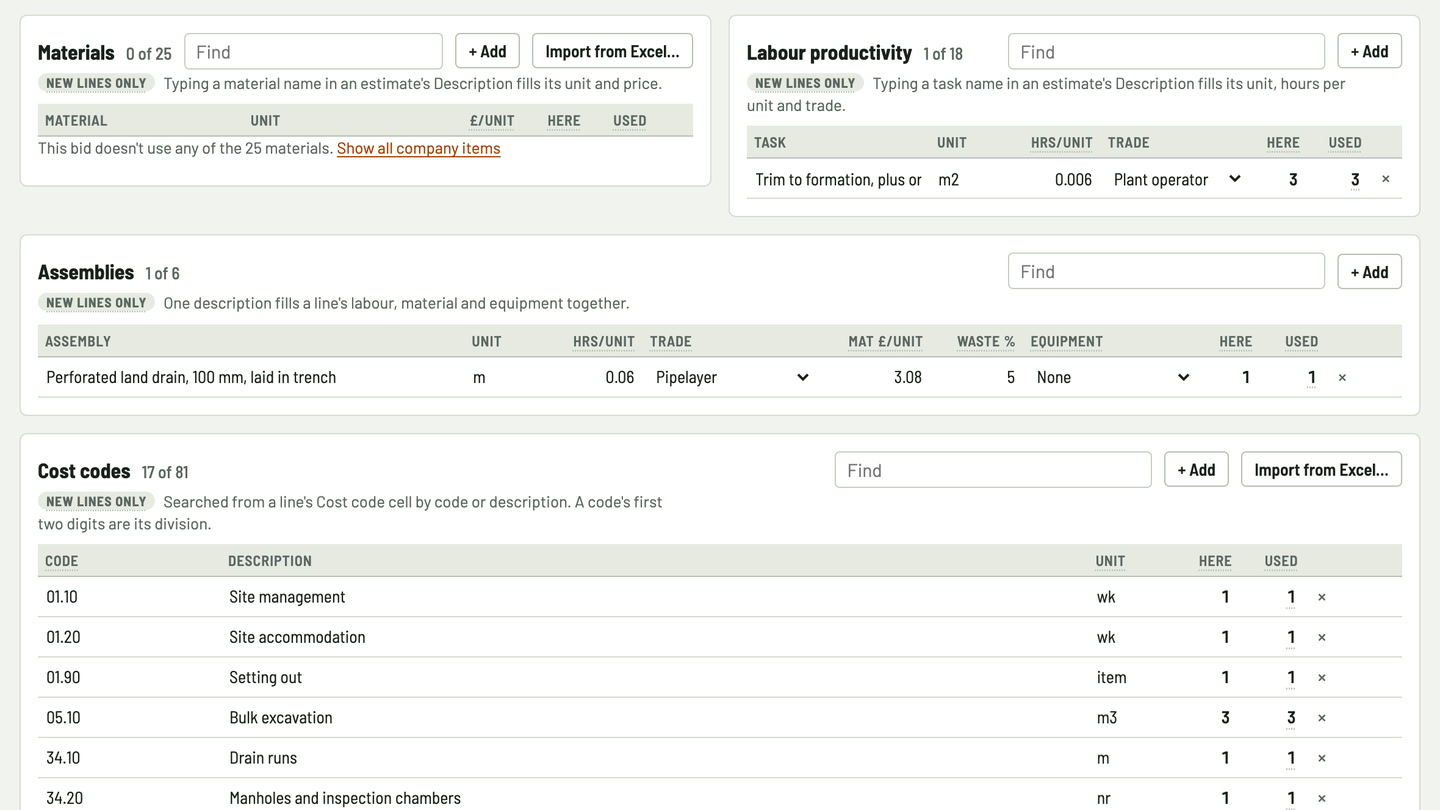The height and width of the screenshot is (810, 1440).
Task: Import materials from Excel
Action: (x=612, y=51)
